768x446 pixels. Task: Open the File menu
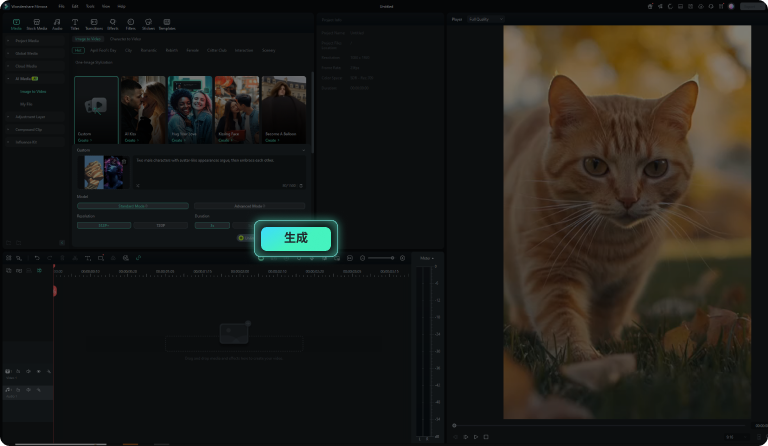[x=61, y=6]
